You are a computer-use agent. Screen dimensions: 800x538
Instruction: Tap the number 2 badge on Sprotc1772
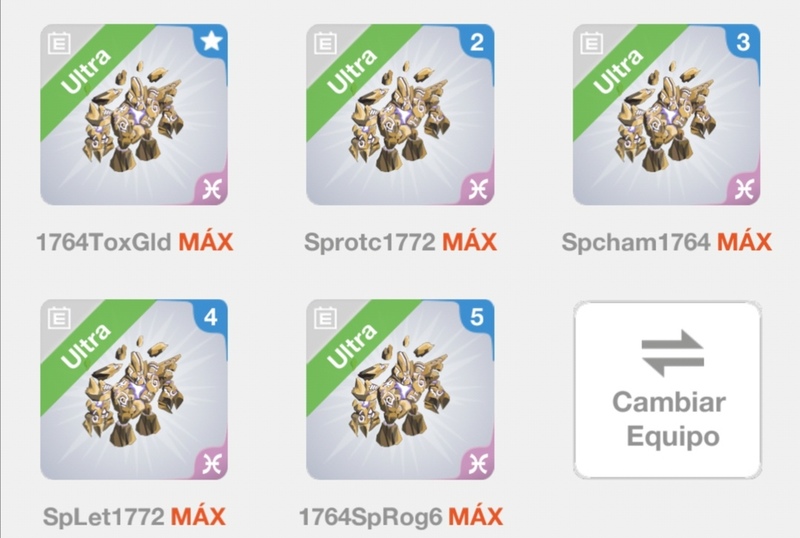pos(477,42)
